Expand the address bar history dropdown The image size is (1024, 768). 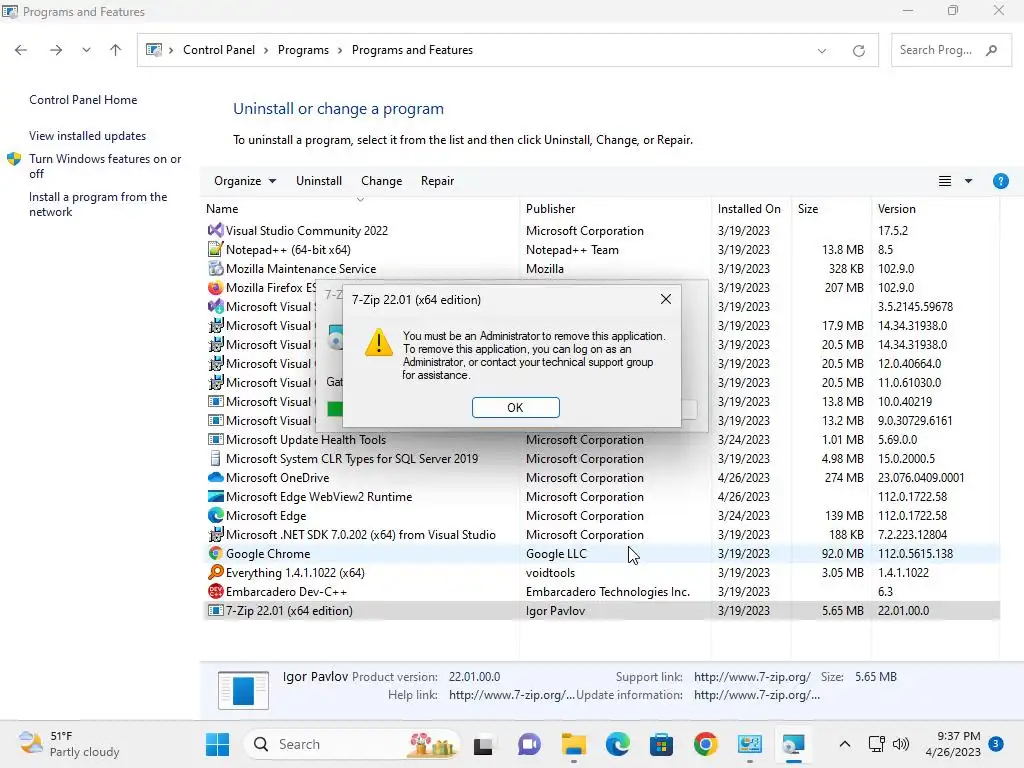click(822, 50)
